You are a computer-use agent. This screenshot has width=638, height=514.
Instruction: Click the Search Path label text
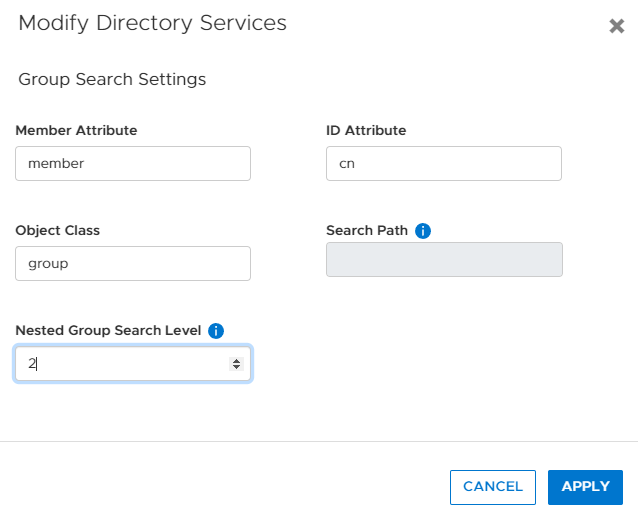coord(366,230)
